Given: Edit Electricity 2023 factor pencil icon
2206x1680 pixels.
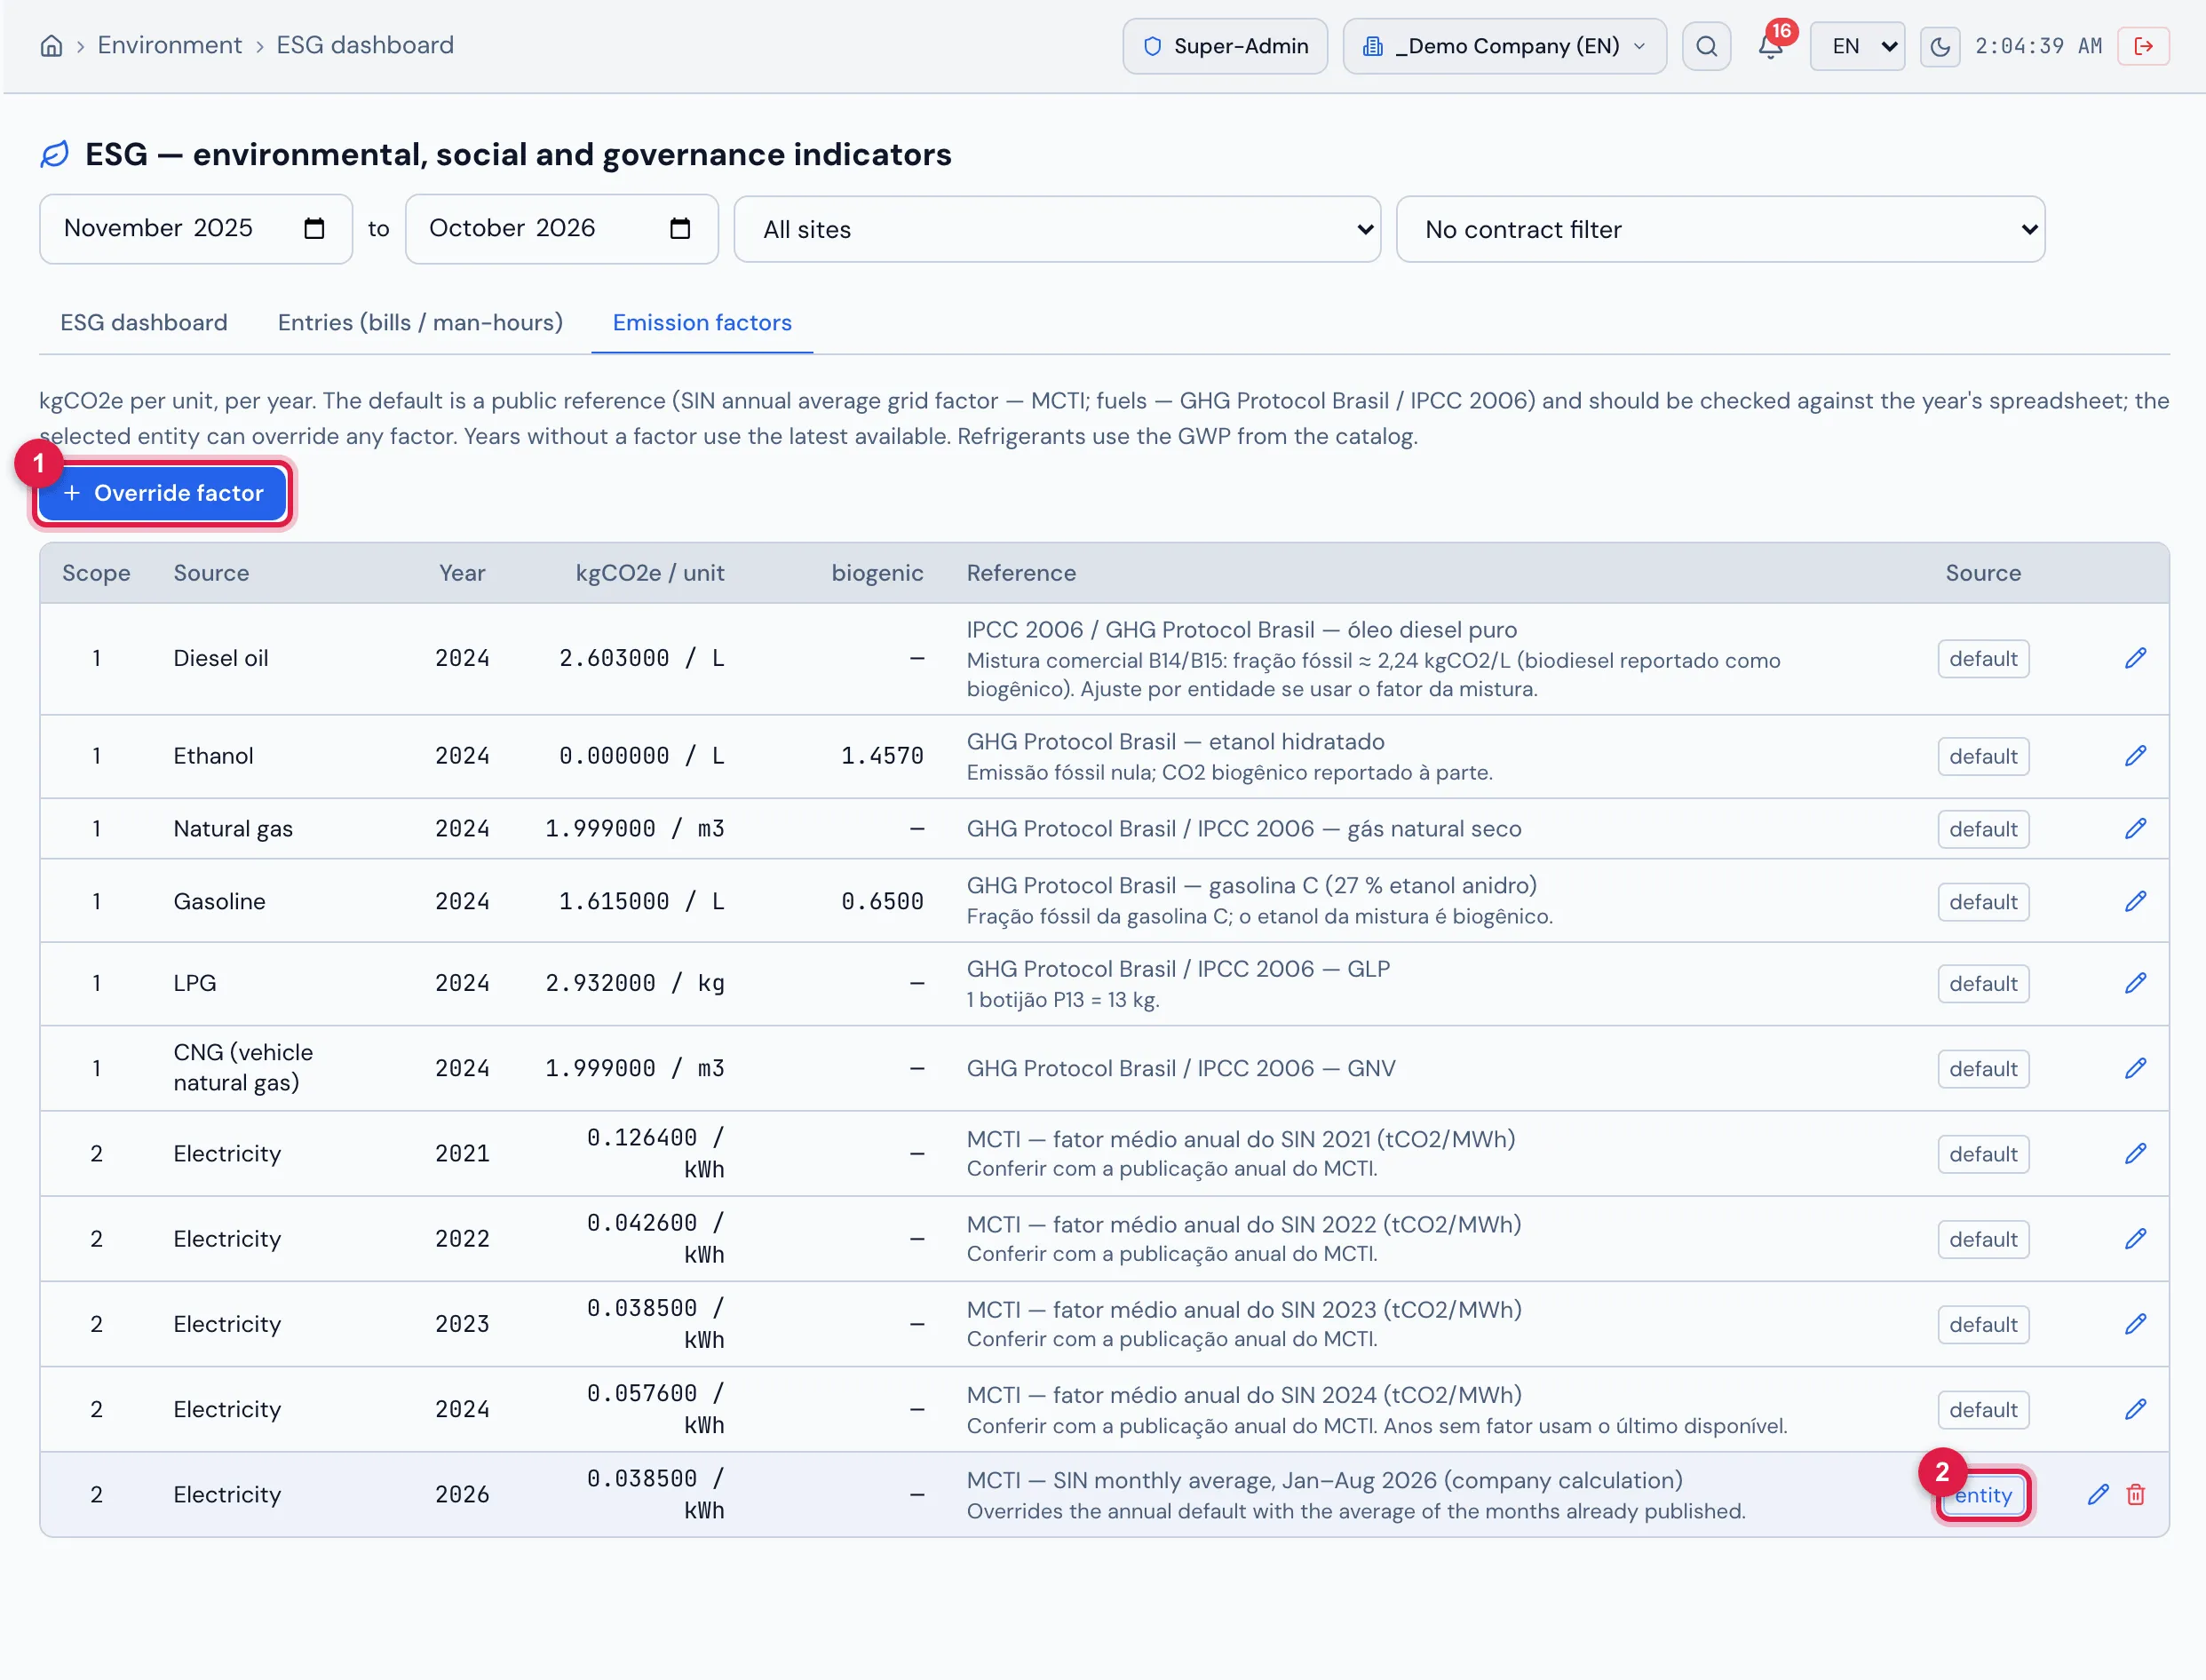Looking at the screenshot, I should 2135,1324.
